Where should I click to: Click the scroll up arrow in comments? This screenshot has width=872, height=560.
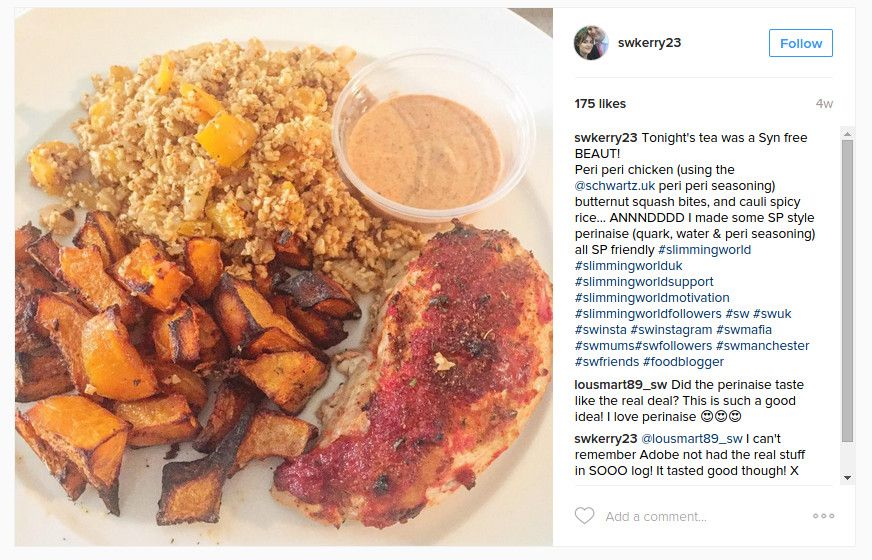847,134
